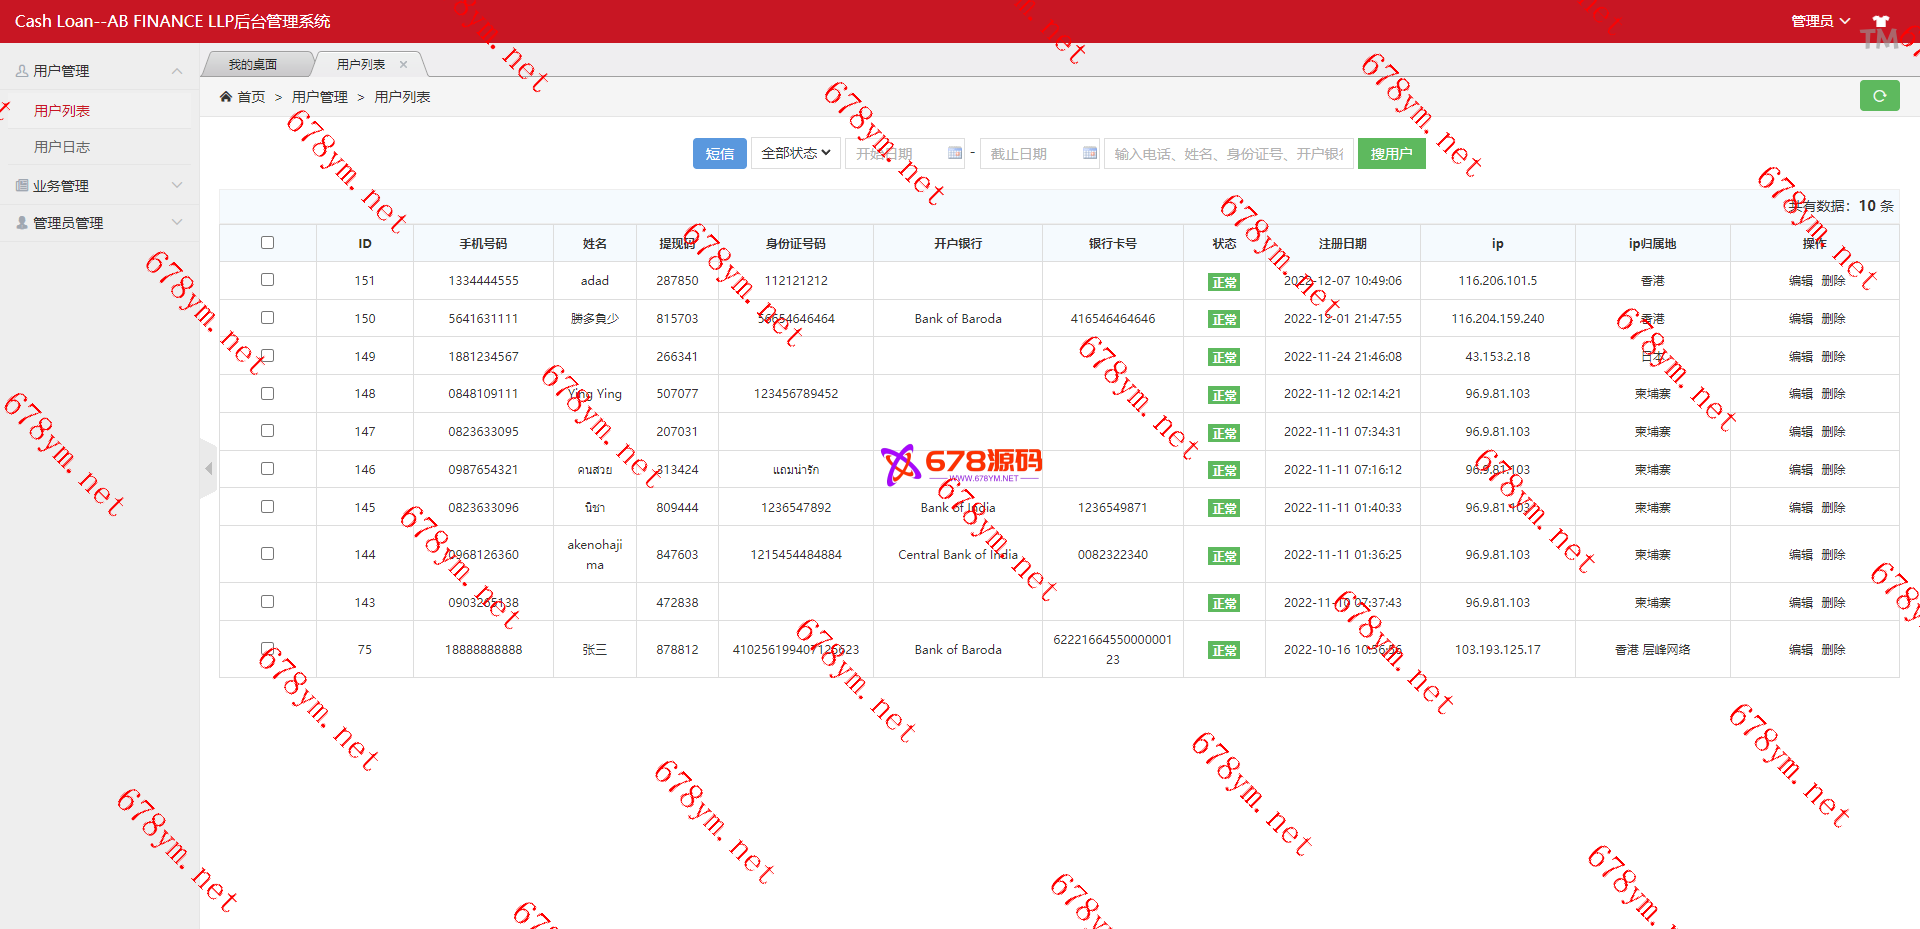Open the 管理员 account dropdown
Image resolution: width=1920 pixels, height=929 pixels.
coord(1819,21)
